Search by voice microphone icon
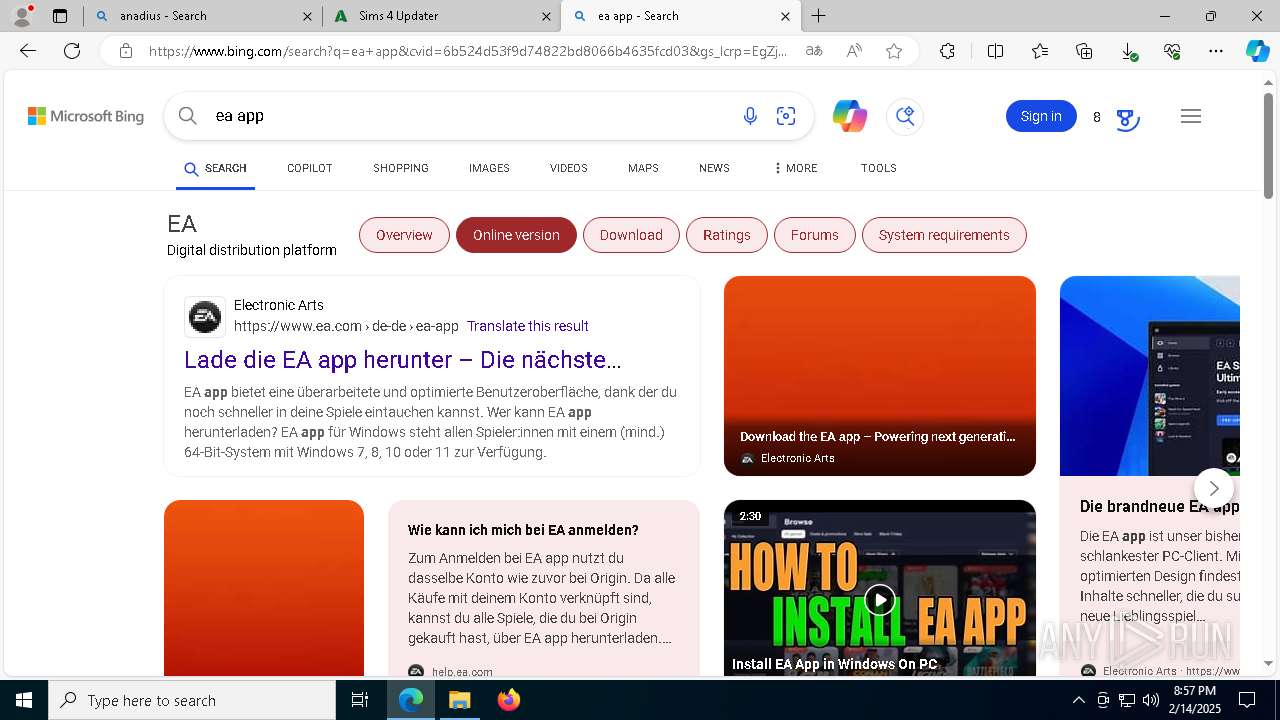Viewport: 1280px width, 720px height. coord(750,116)
